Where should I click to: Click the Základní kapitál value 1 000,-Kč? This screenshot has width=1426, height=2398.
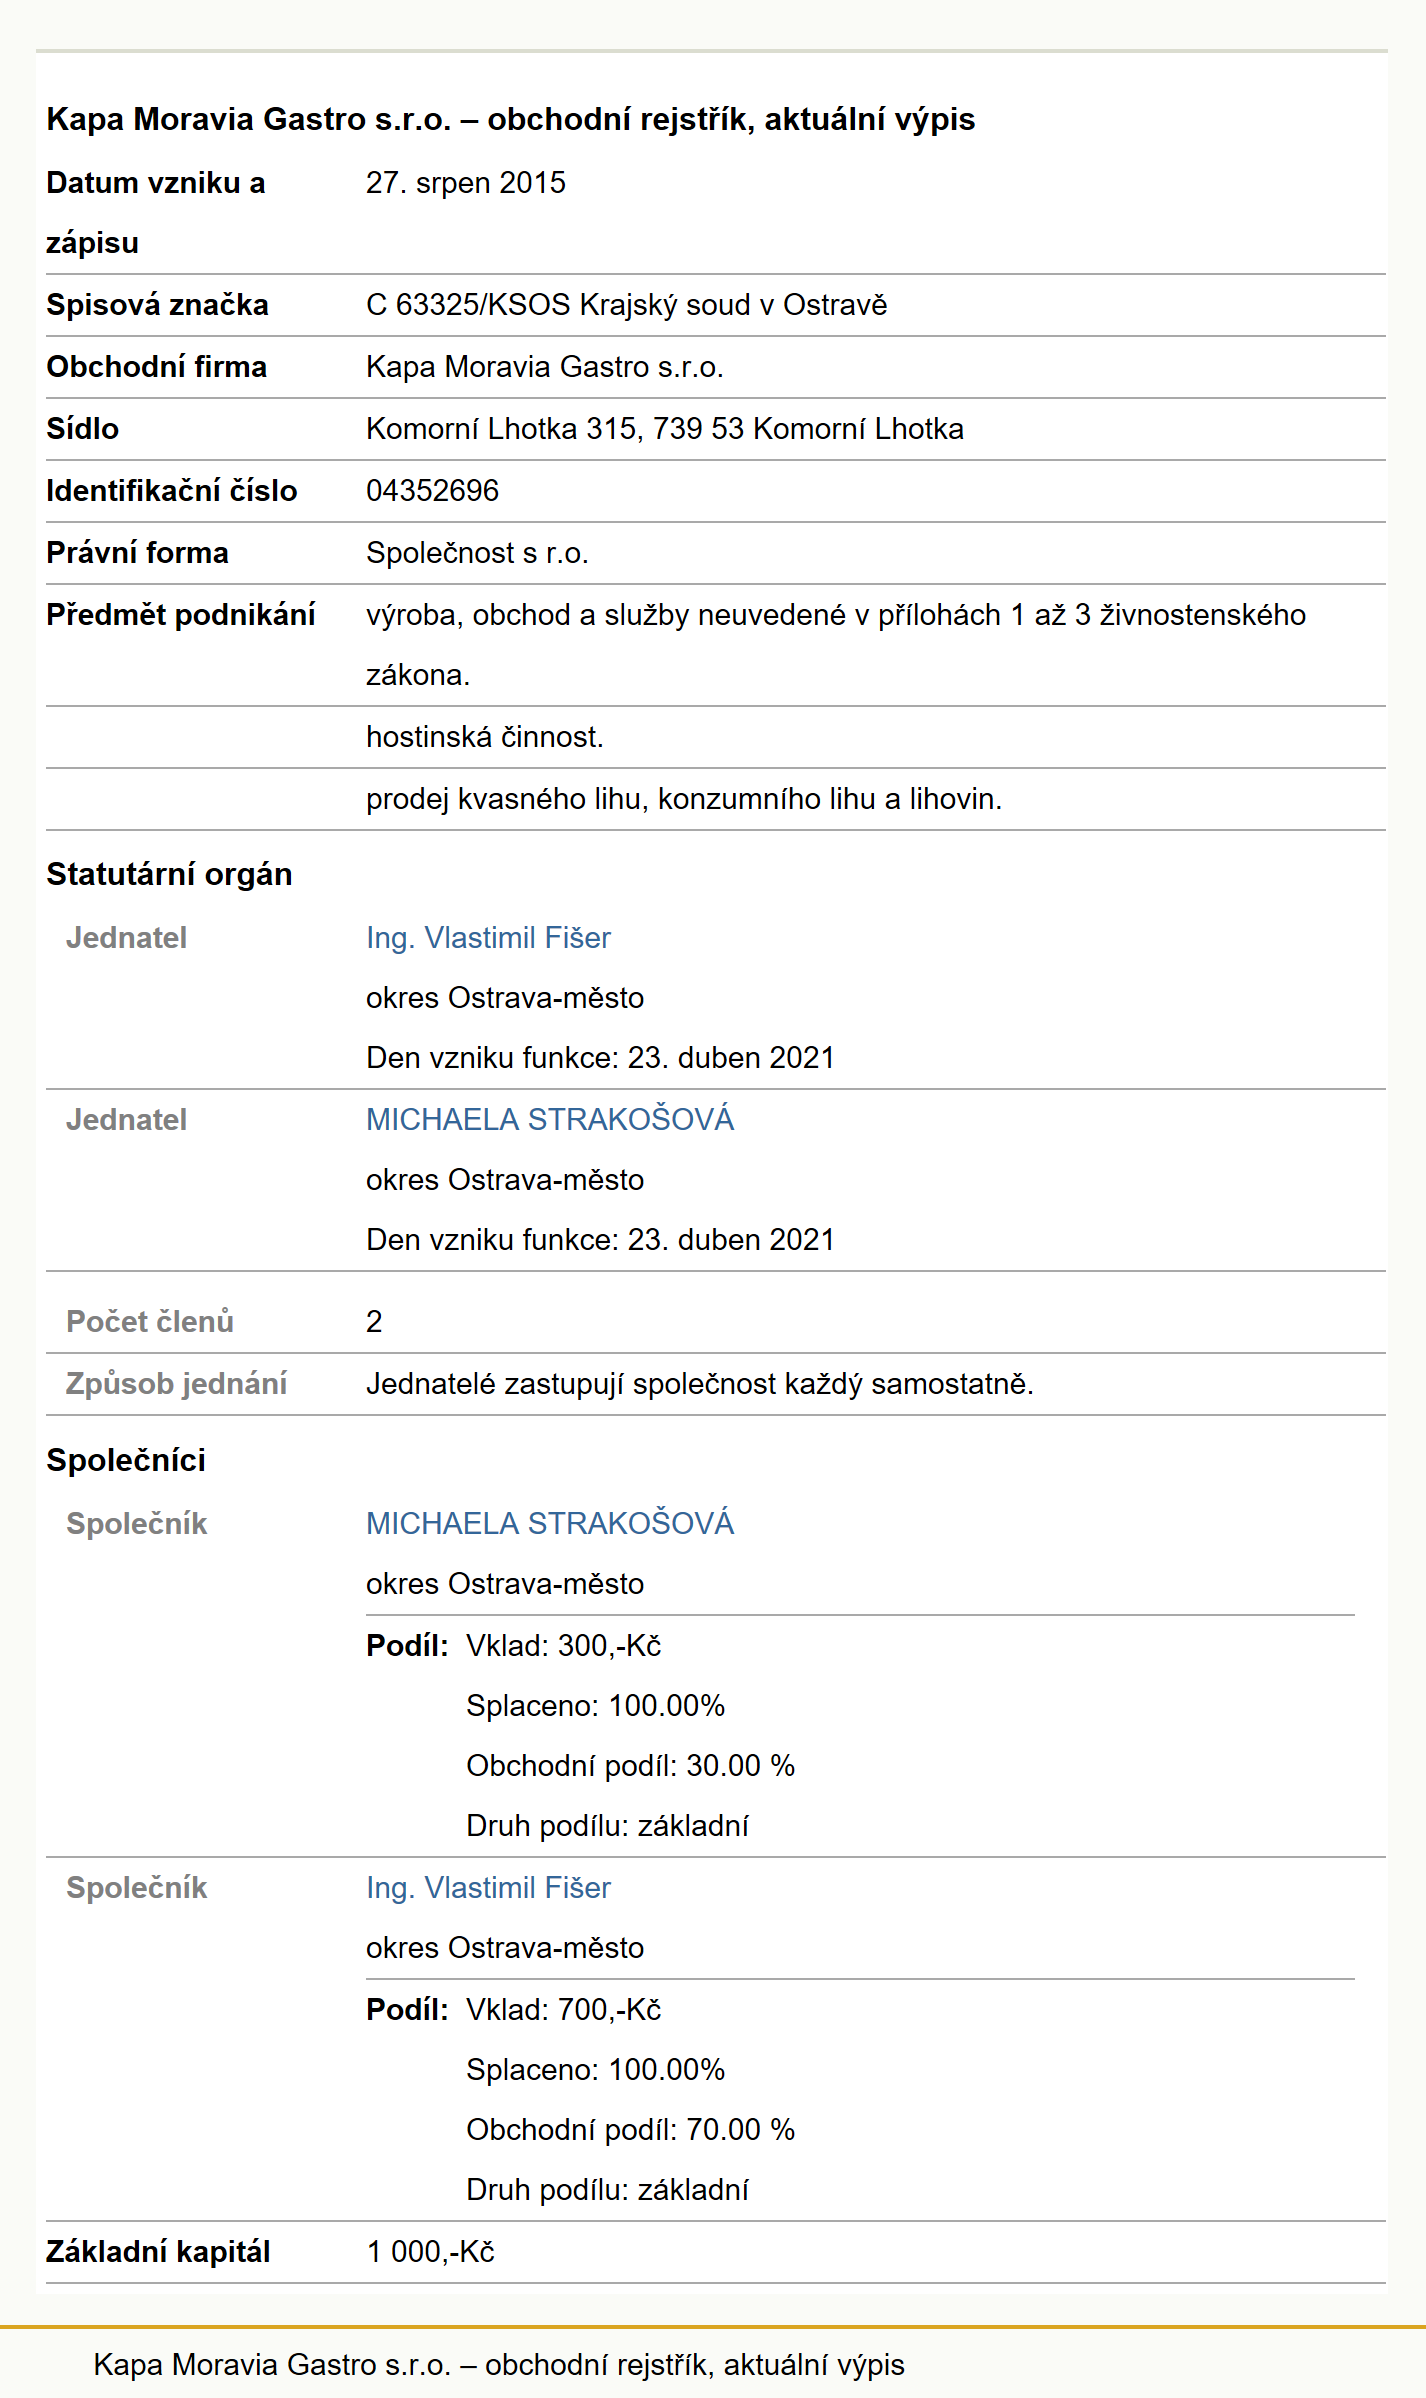[x=430, y=2252]
